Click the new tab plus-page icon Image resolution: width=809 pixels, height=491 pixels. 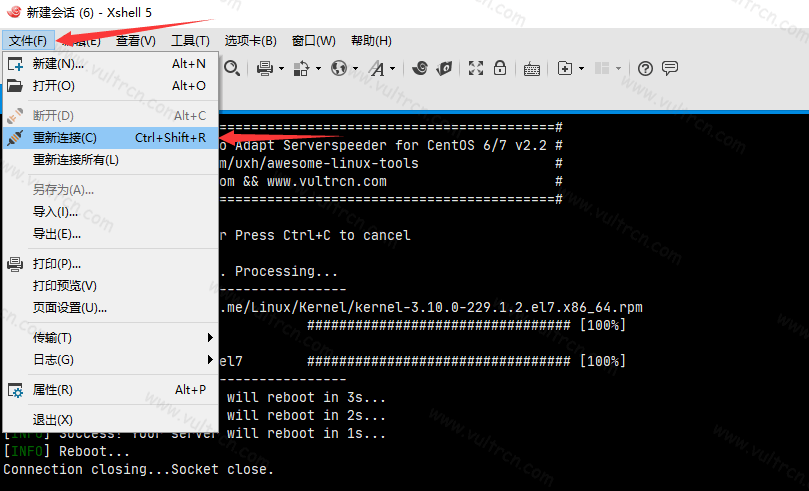pyautogui.click(x=565, y=68)
